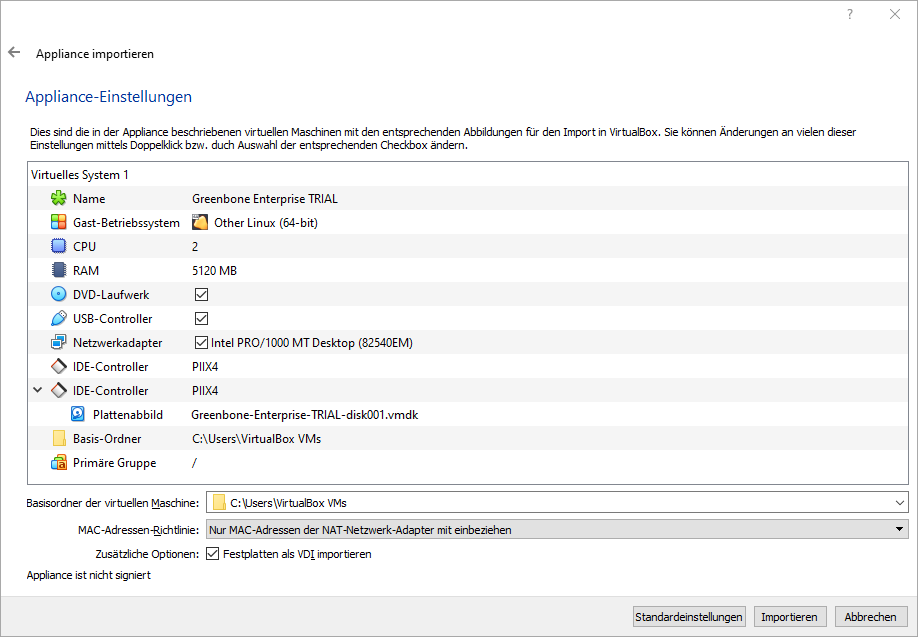Select the Name row label
This screenshot has width=918, height=637.
(89, 198)
